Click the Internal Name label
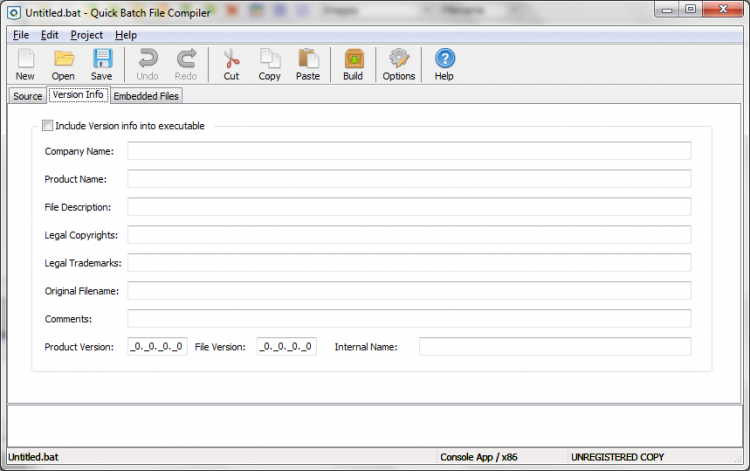Screen dimensions: 750x471 pyautogui.click(x=366, y=347)
